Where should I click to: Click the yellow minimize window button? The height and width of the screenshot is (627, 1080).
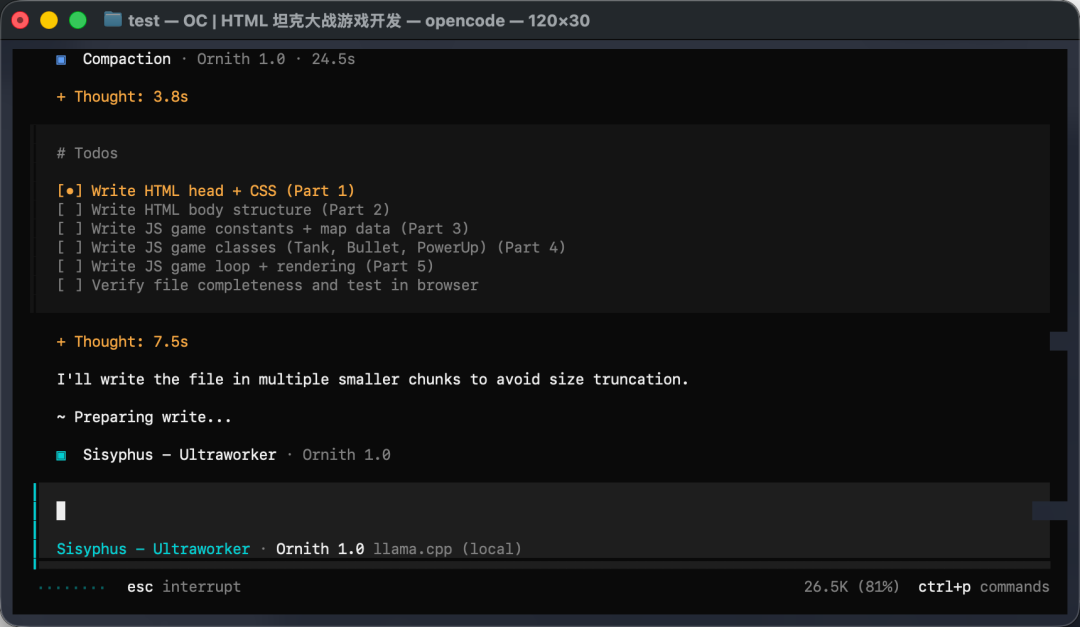[x=49, y=21]
